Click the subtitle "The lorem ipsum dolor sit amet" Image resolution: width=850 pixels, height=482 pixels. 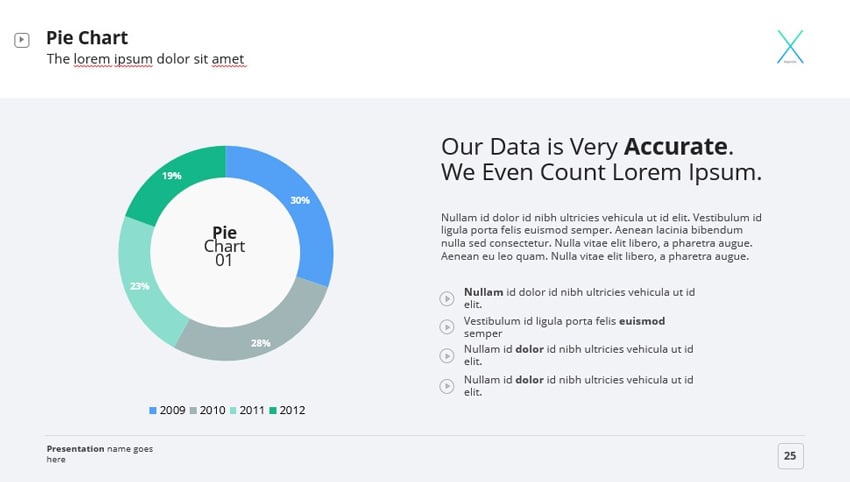(145, 59)
